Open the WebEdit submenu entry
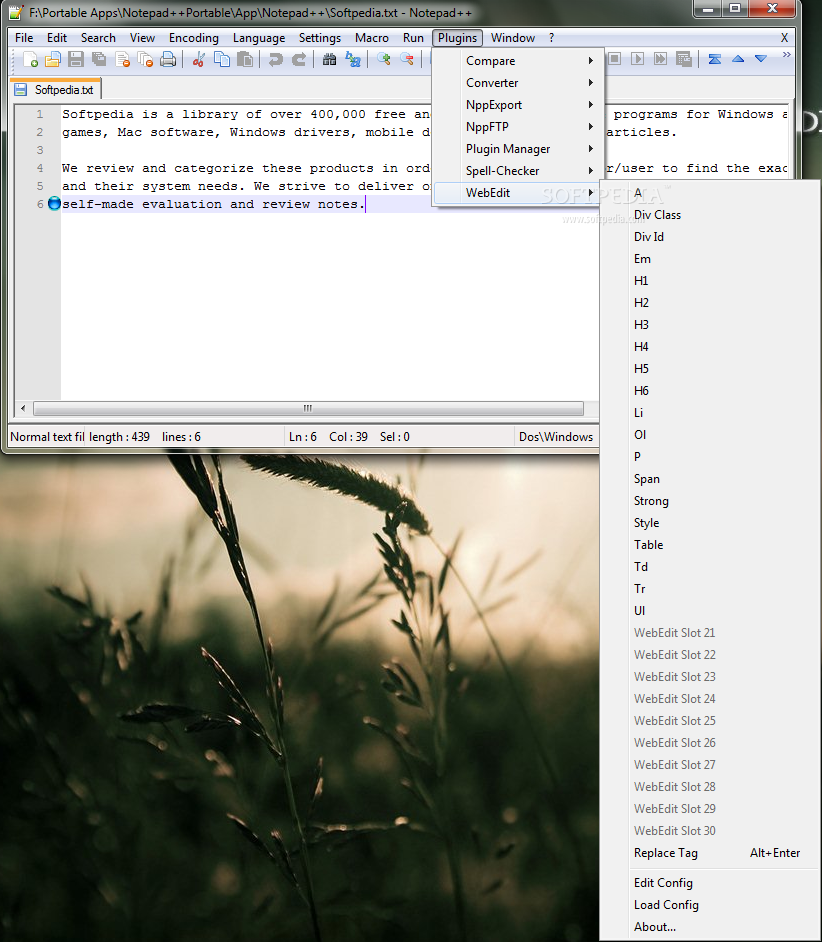 [518, 193]
